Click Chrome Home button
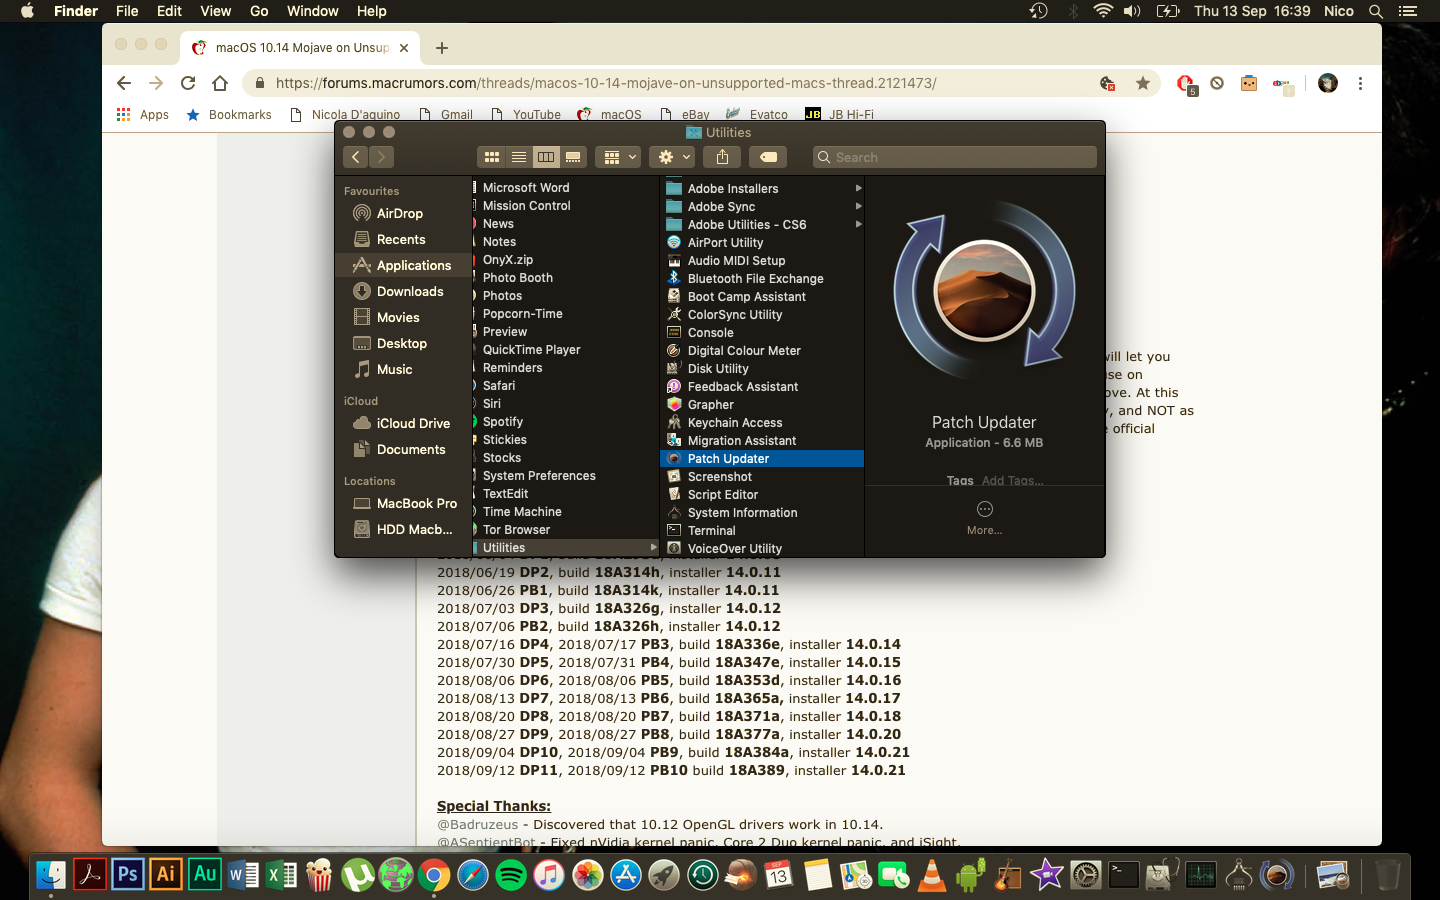1440x900 pixels. [x=220, y=83]
